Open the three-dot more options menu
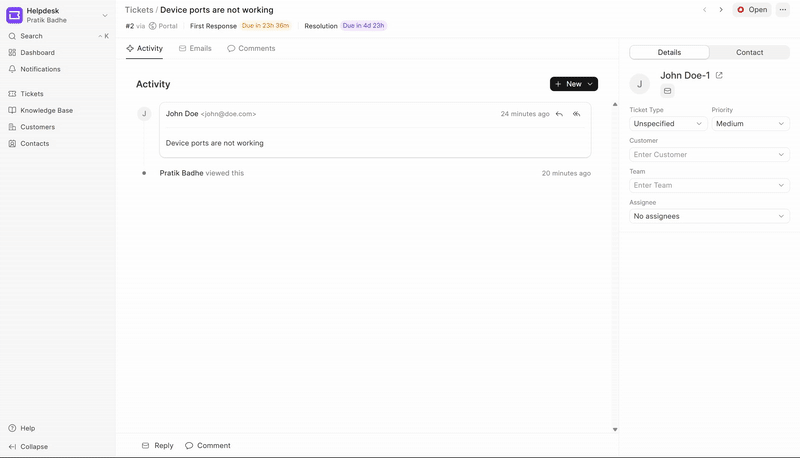The image size is (800, 458). pos(783,10)
